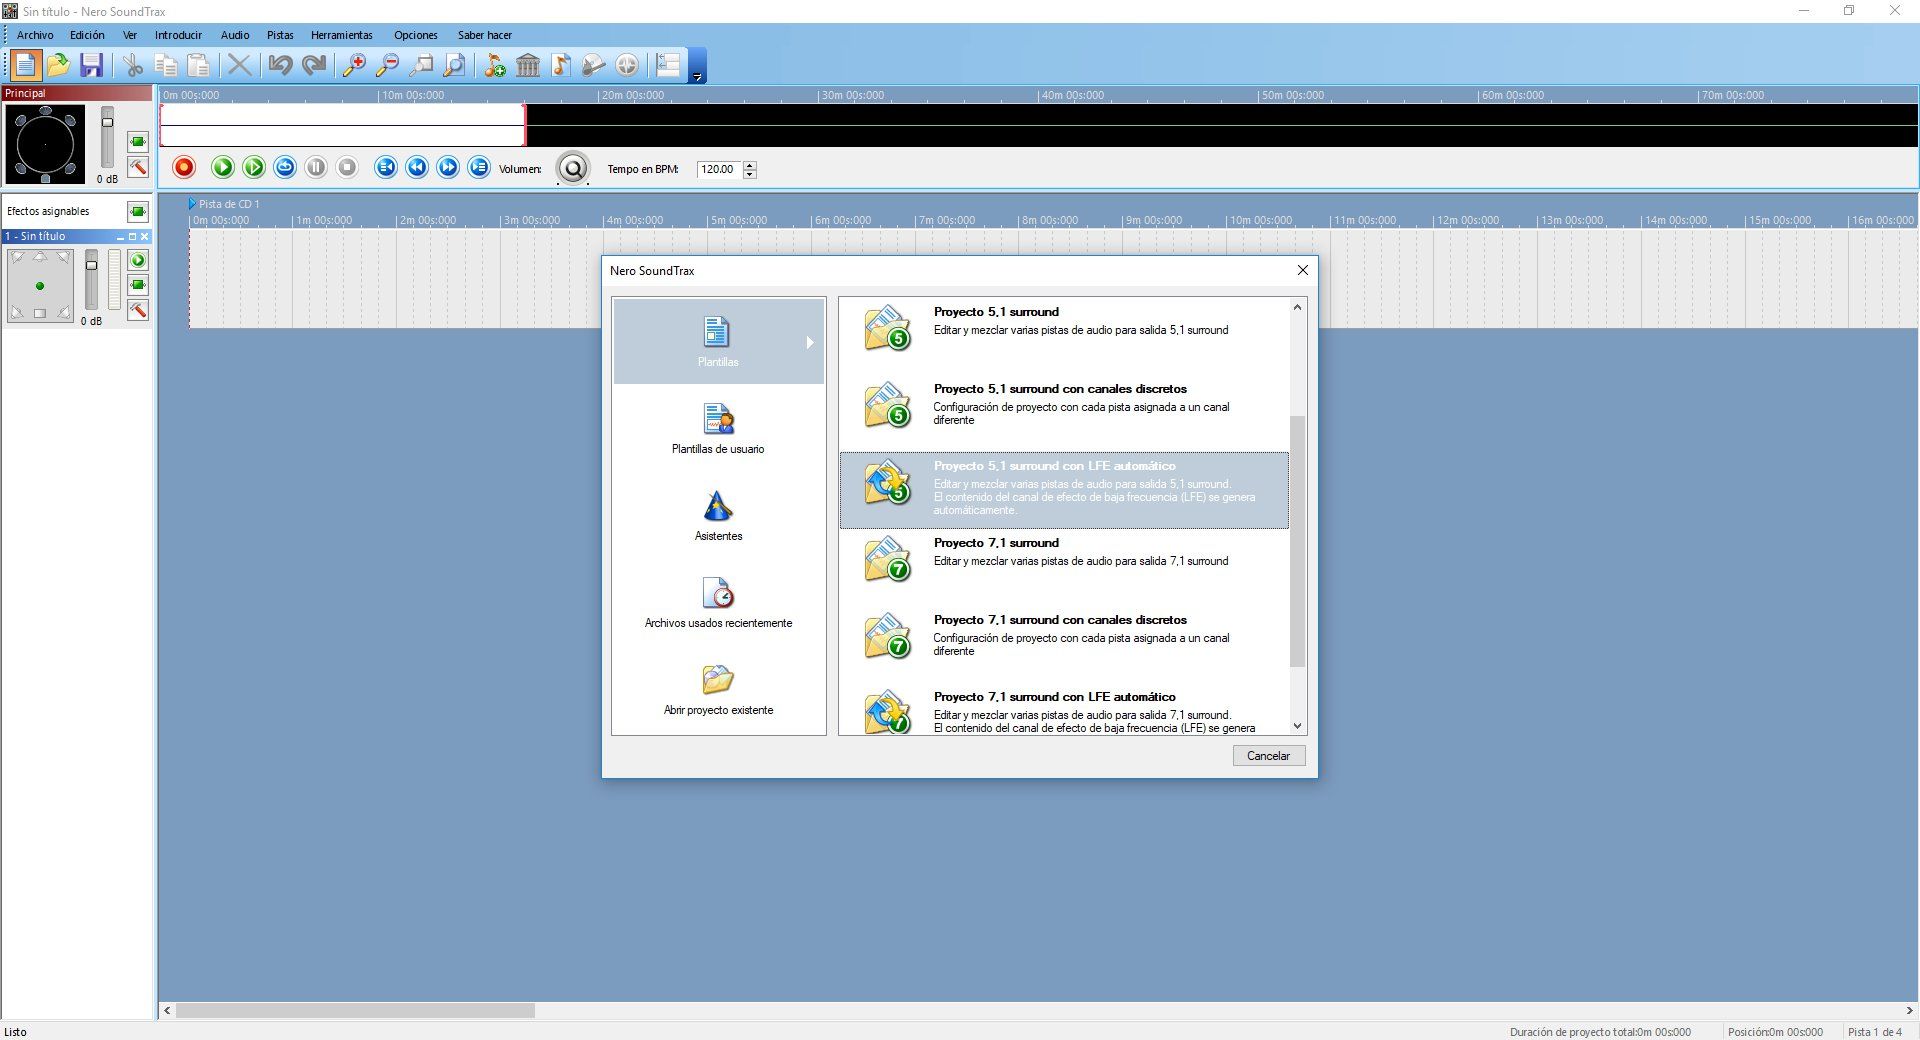Open Efectos asignables green effects icon
Image resolution: width=1920 pixels, height=1040 pixels.
click(x=138, y=211)
